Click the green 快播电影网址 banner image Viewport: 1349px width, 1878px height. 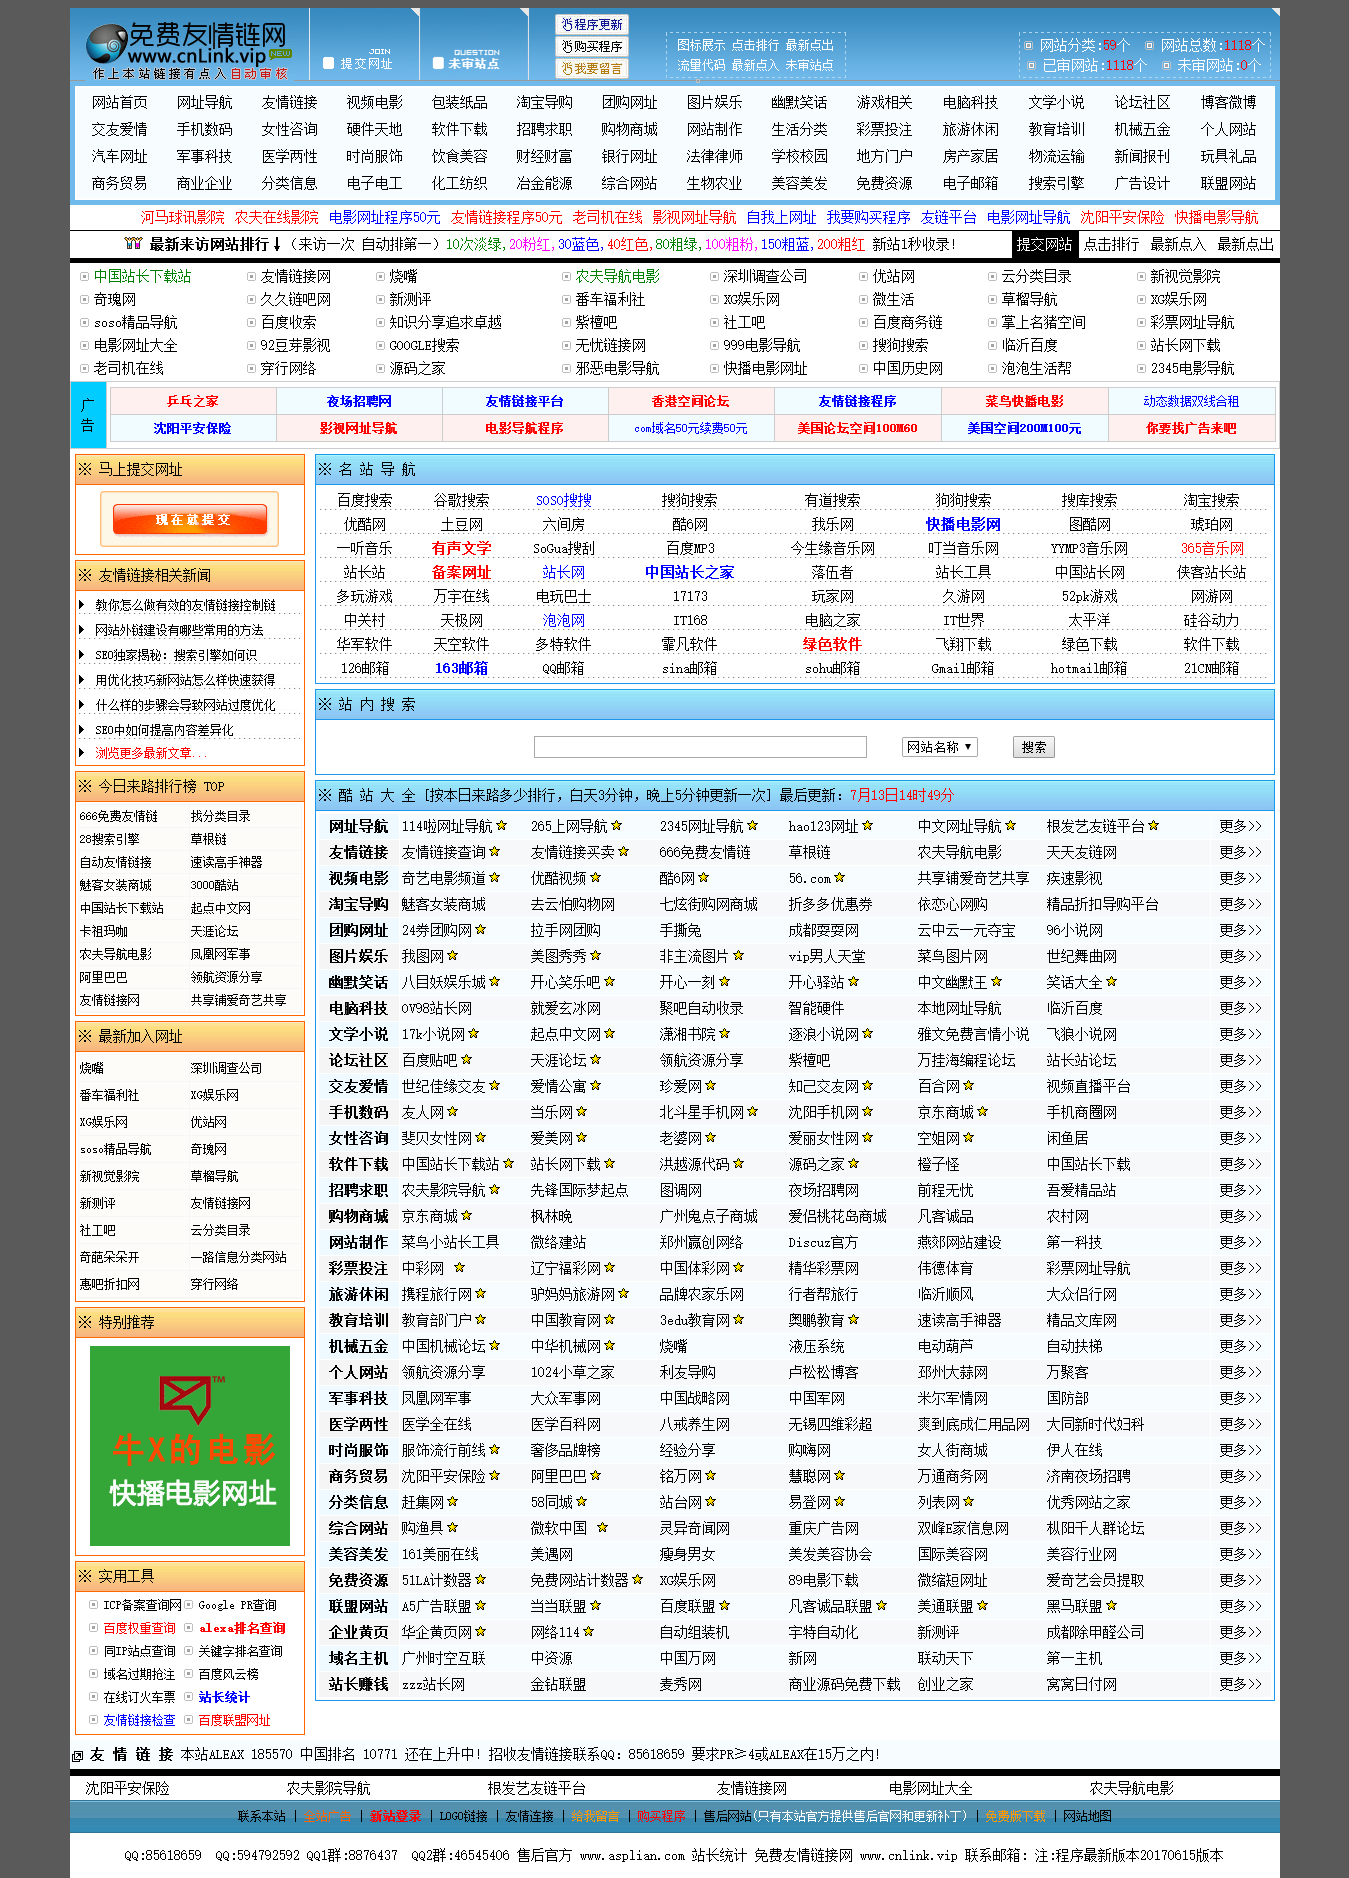pos(190,1445)
